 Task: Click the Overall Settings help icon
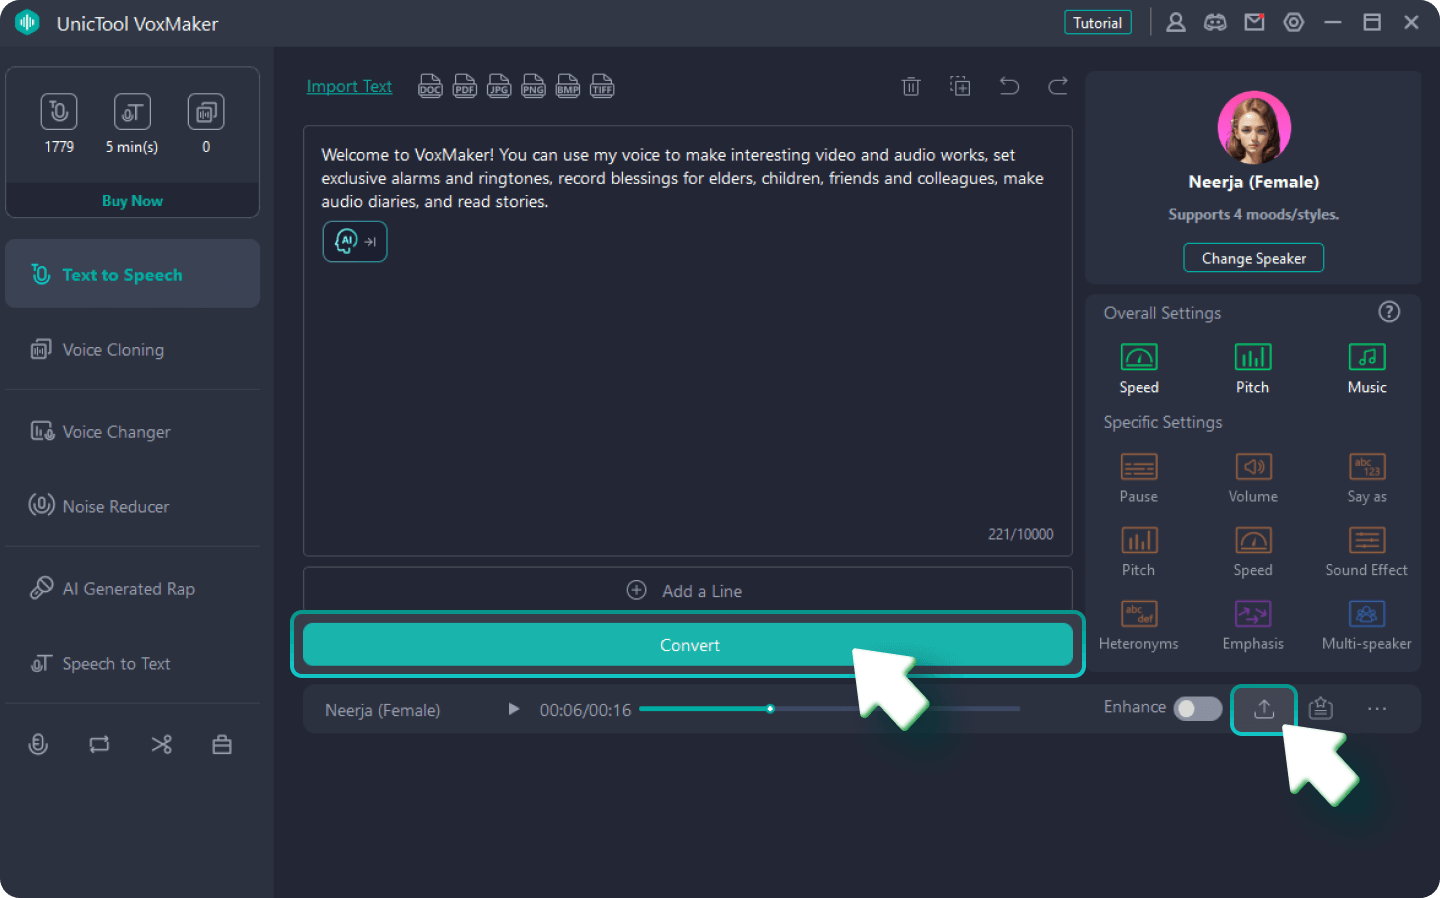coord(1389,312)
